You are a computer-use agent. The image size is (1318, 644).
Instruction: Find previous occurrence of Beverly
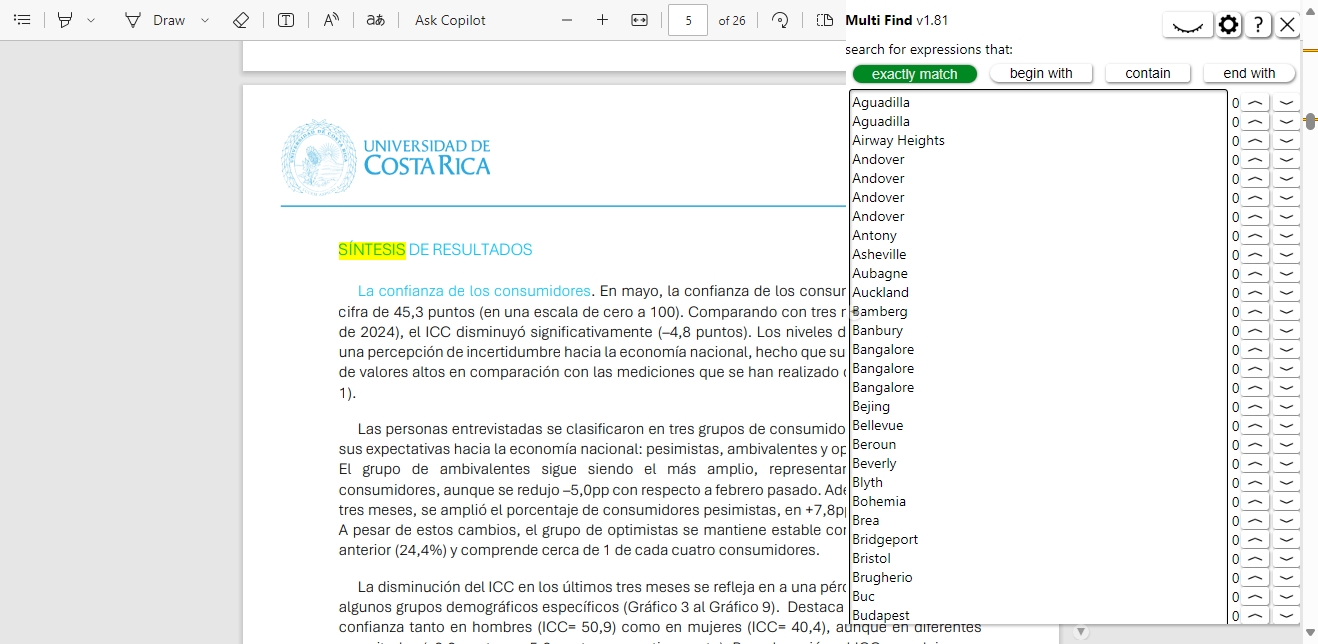[1255, 464]
